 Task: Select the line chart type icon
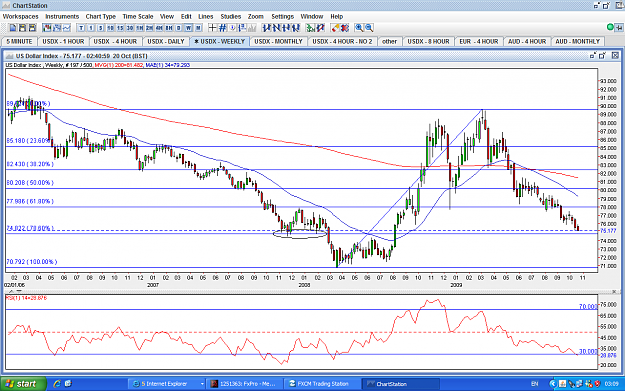click(x=66, y=28)
